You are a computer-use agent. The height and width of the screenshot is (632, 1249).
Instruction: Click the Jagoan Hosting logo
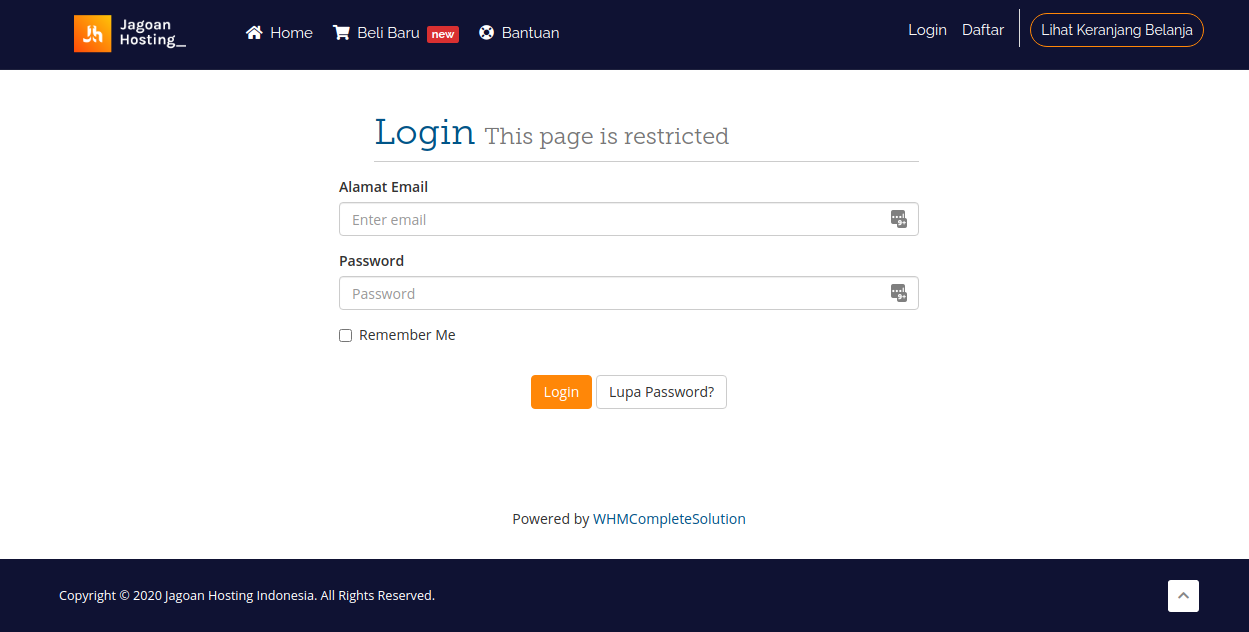coord(130,33)
